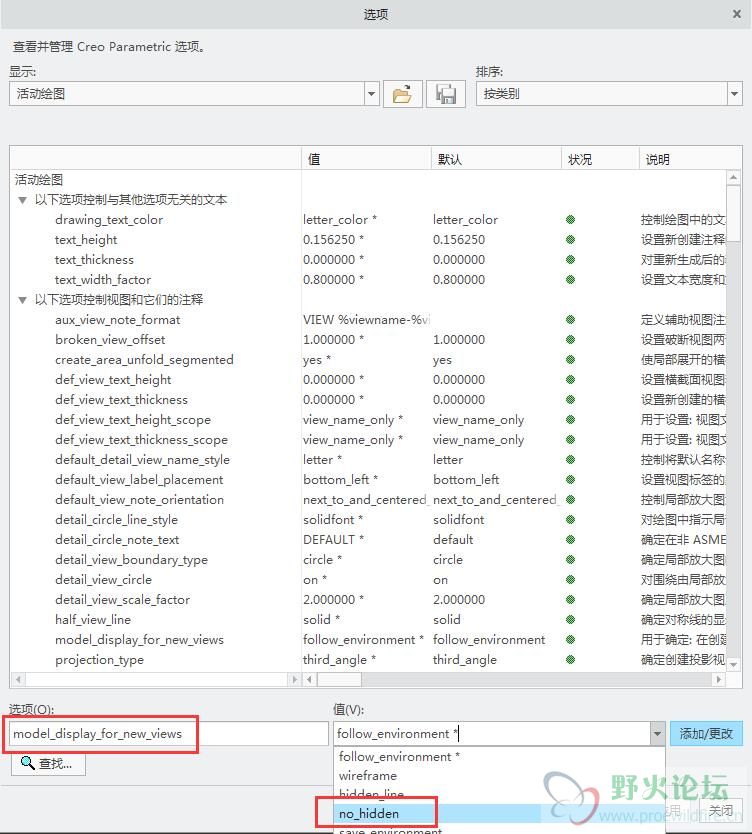Click the name-pane horizontal scrollbar left arrow
This screenshot has height=834, width=752.
click(18, 679)
